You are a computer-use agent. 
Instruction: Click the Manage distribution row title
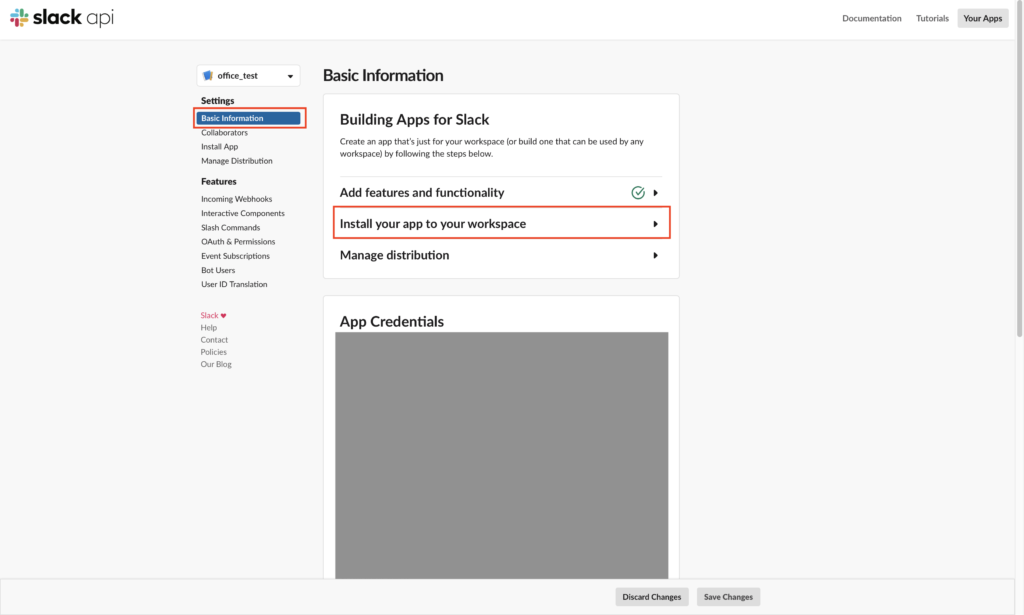pyautogui.click(x=394, y=255)
